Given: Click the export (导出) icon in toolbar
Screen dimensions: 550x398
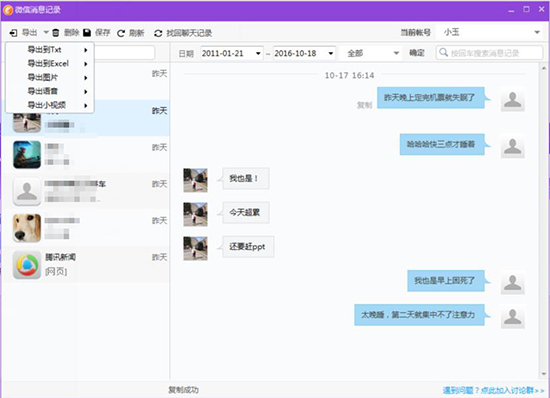Looking at the screenshot, I should (x=13, y=33).
